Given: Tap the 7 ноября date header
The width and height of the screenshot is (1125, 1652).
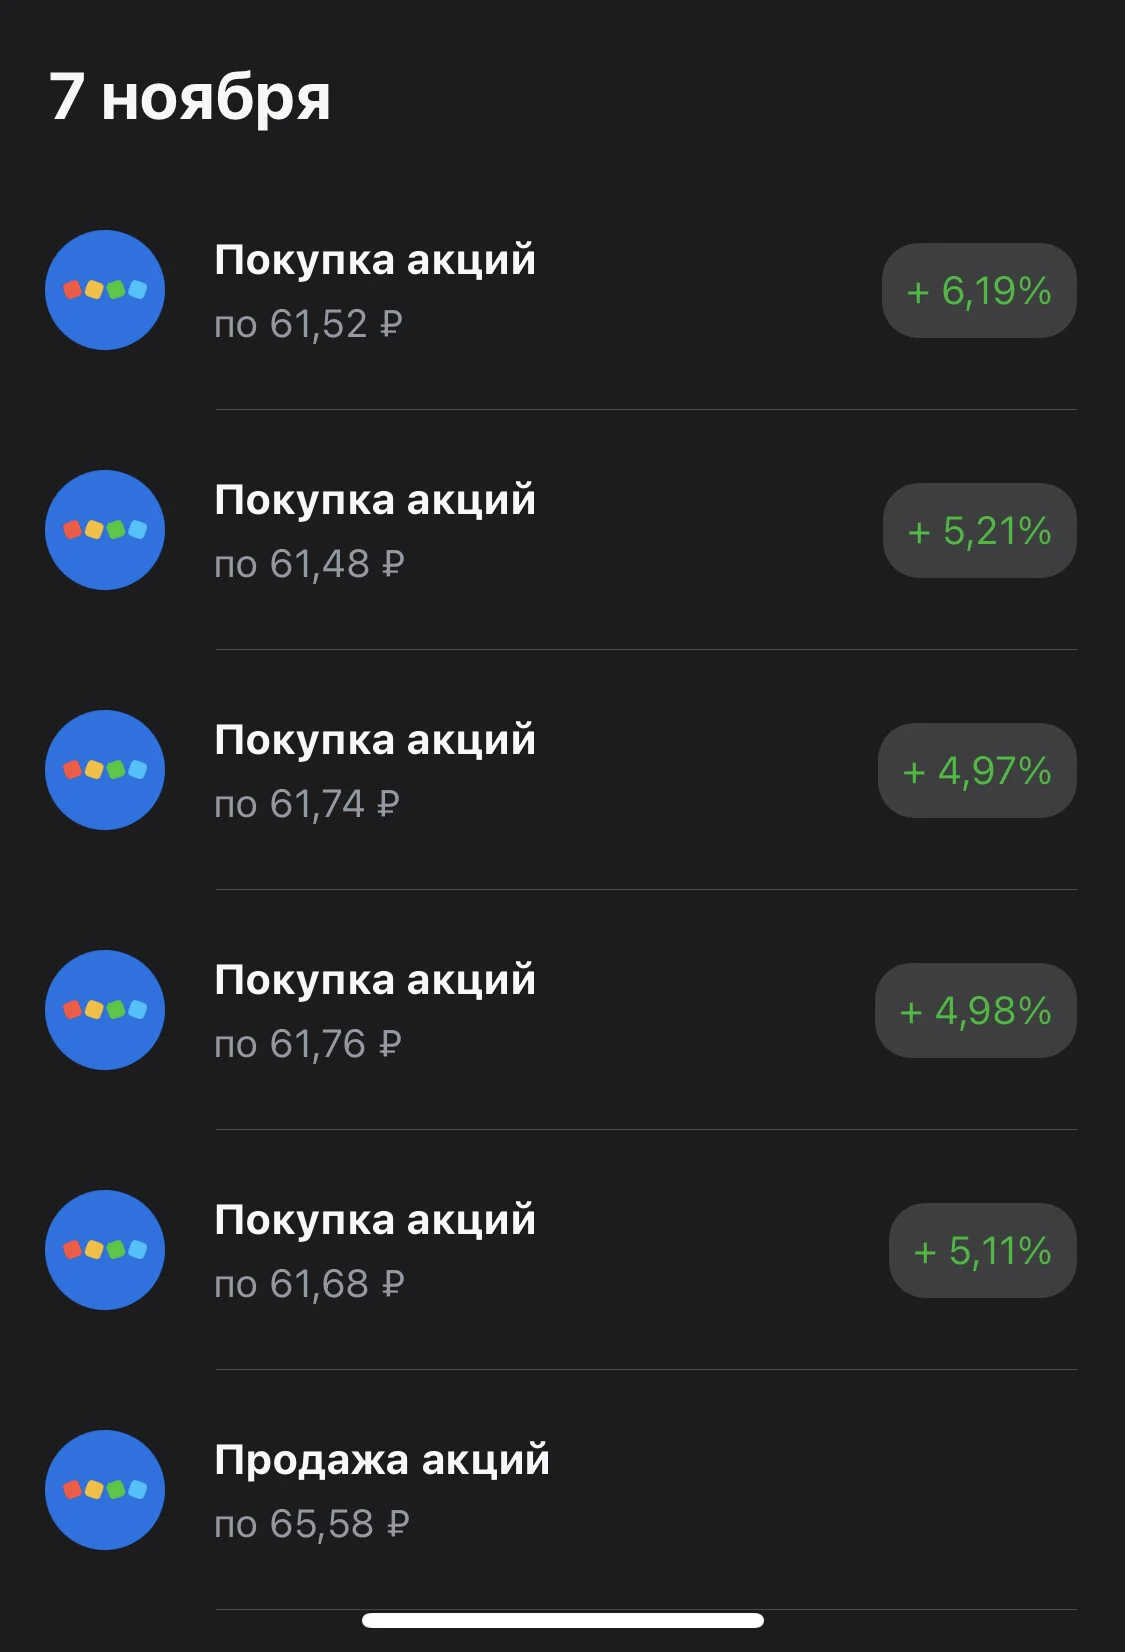Looking at the screenshot, I should pos(190,98).
